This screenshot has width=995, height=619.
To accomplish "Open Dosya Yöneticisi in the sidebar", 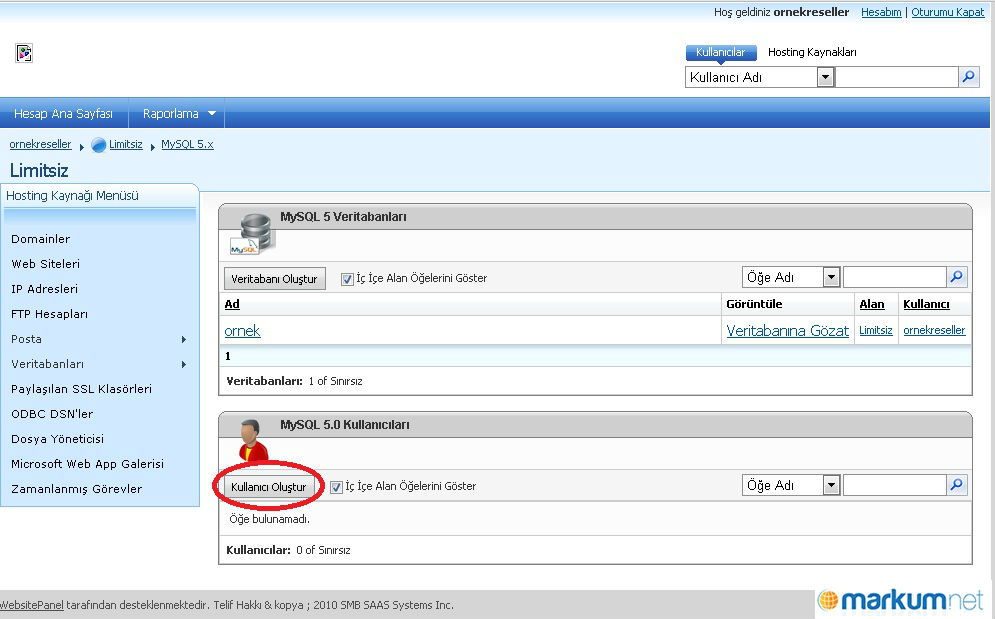I will pos(57,439).
